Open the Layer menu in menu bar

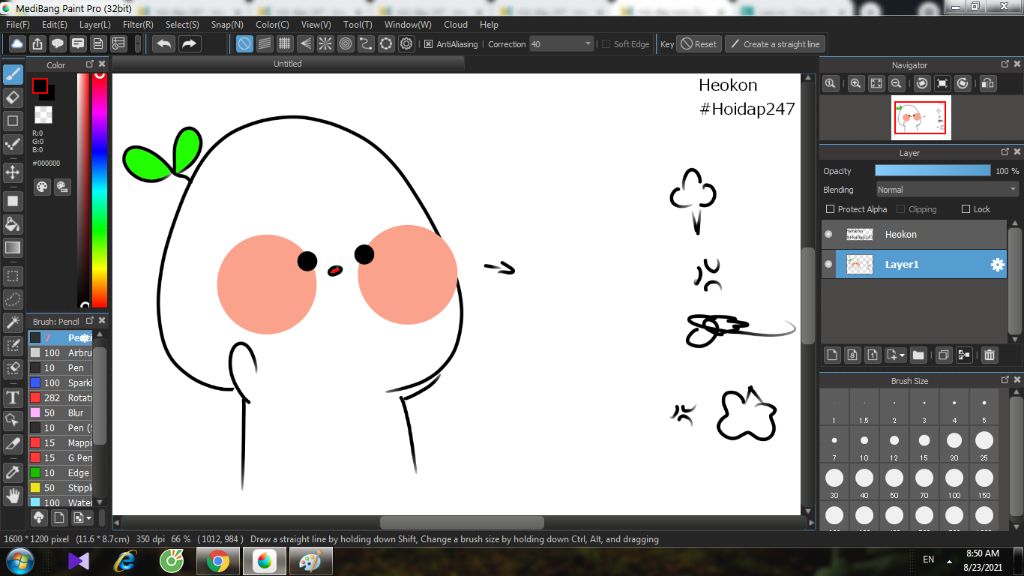point(95,24)
